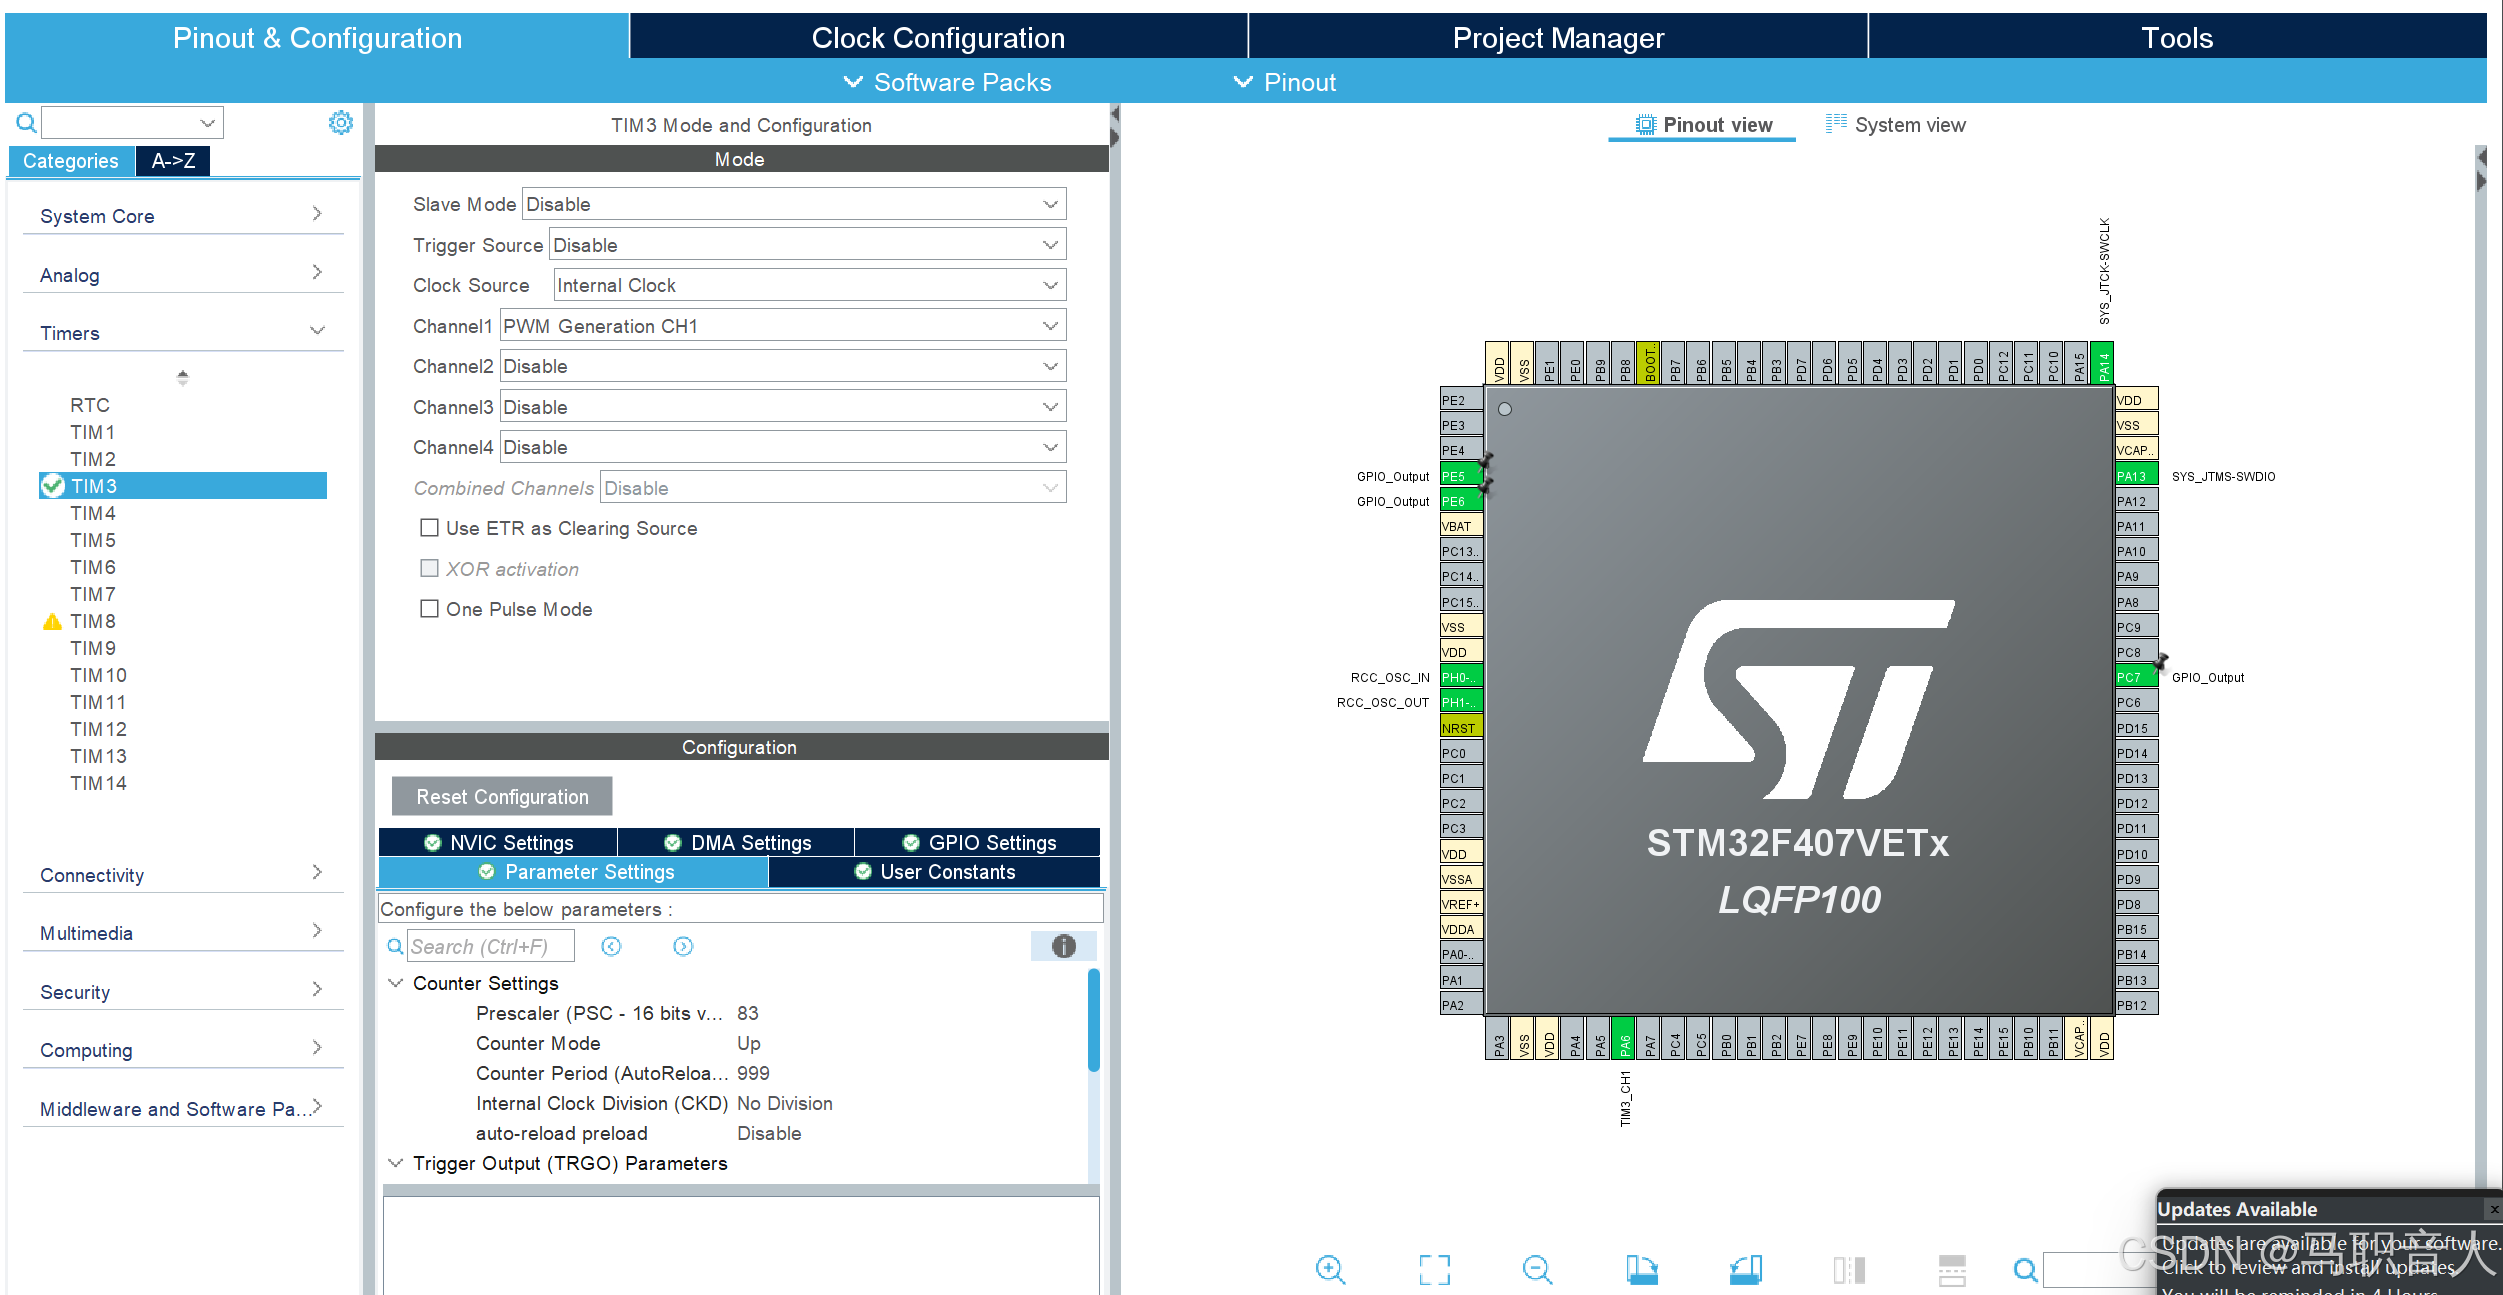Open the GPIO Settings tab

978,842
